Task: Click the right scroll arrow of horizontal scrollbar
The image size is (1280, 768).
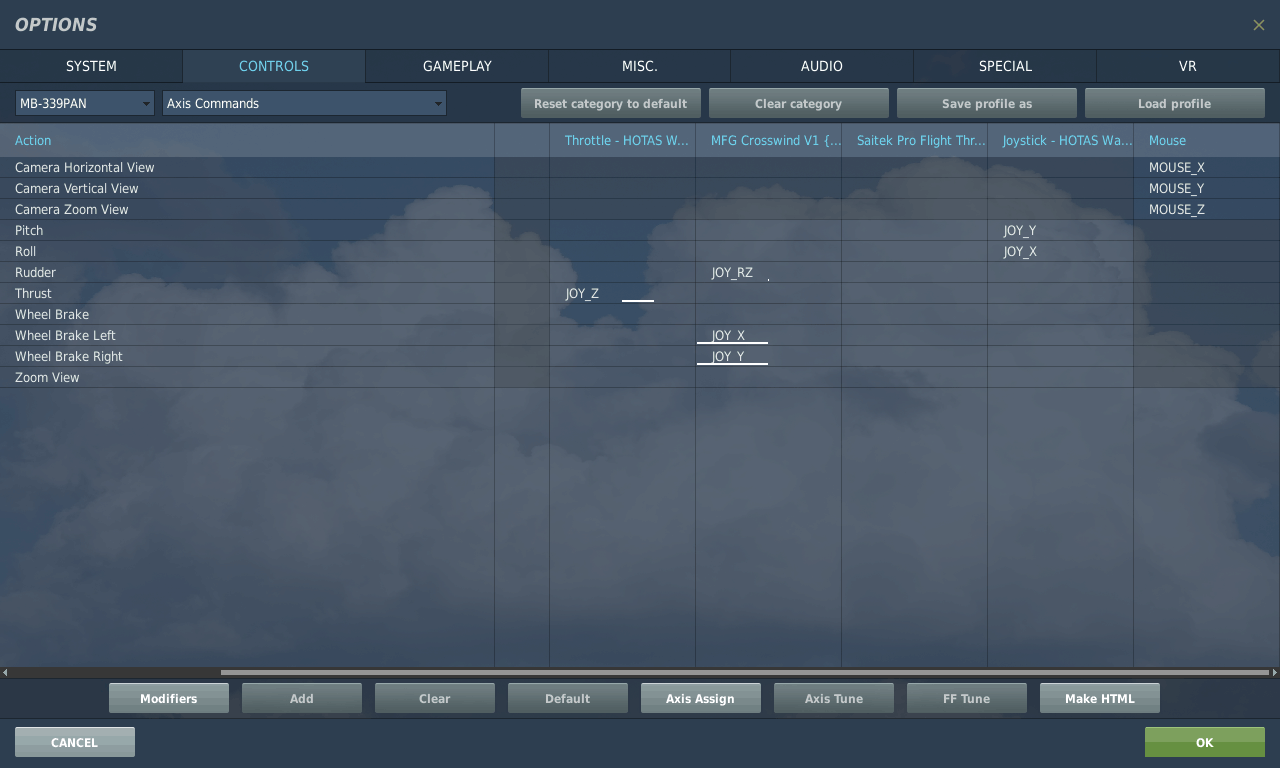Action: coord(1274,673)
